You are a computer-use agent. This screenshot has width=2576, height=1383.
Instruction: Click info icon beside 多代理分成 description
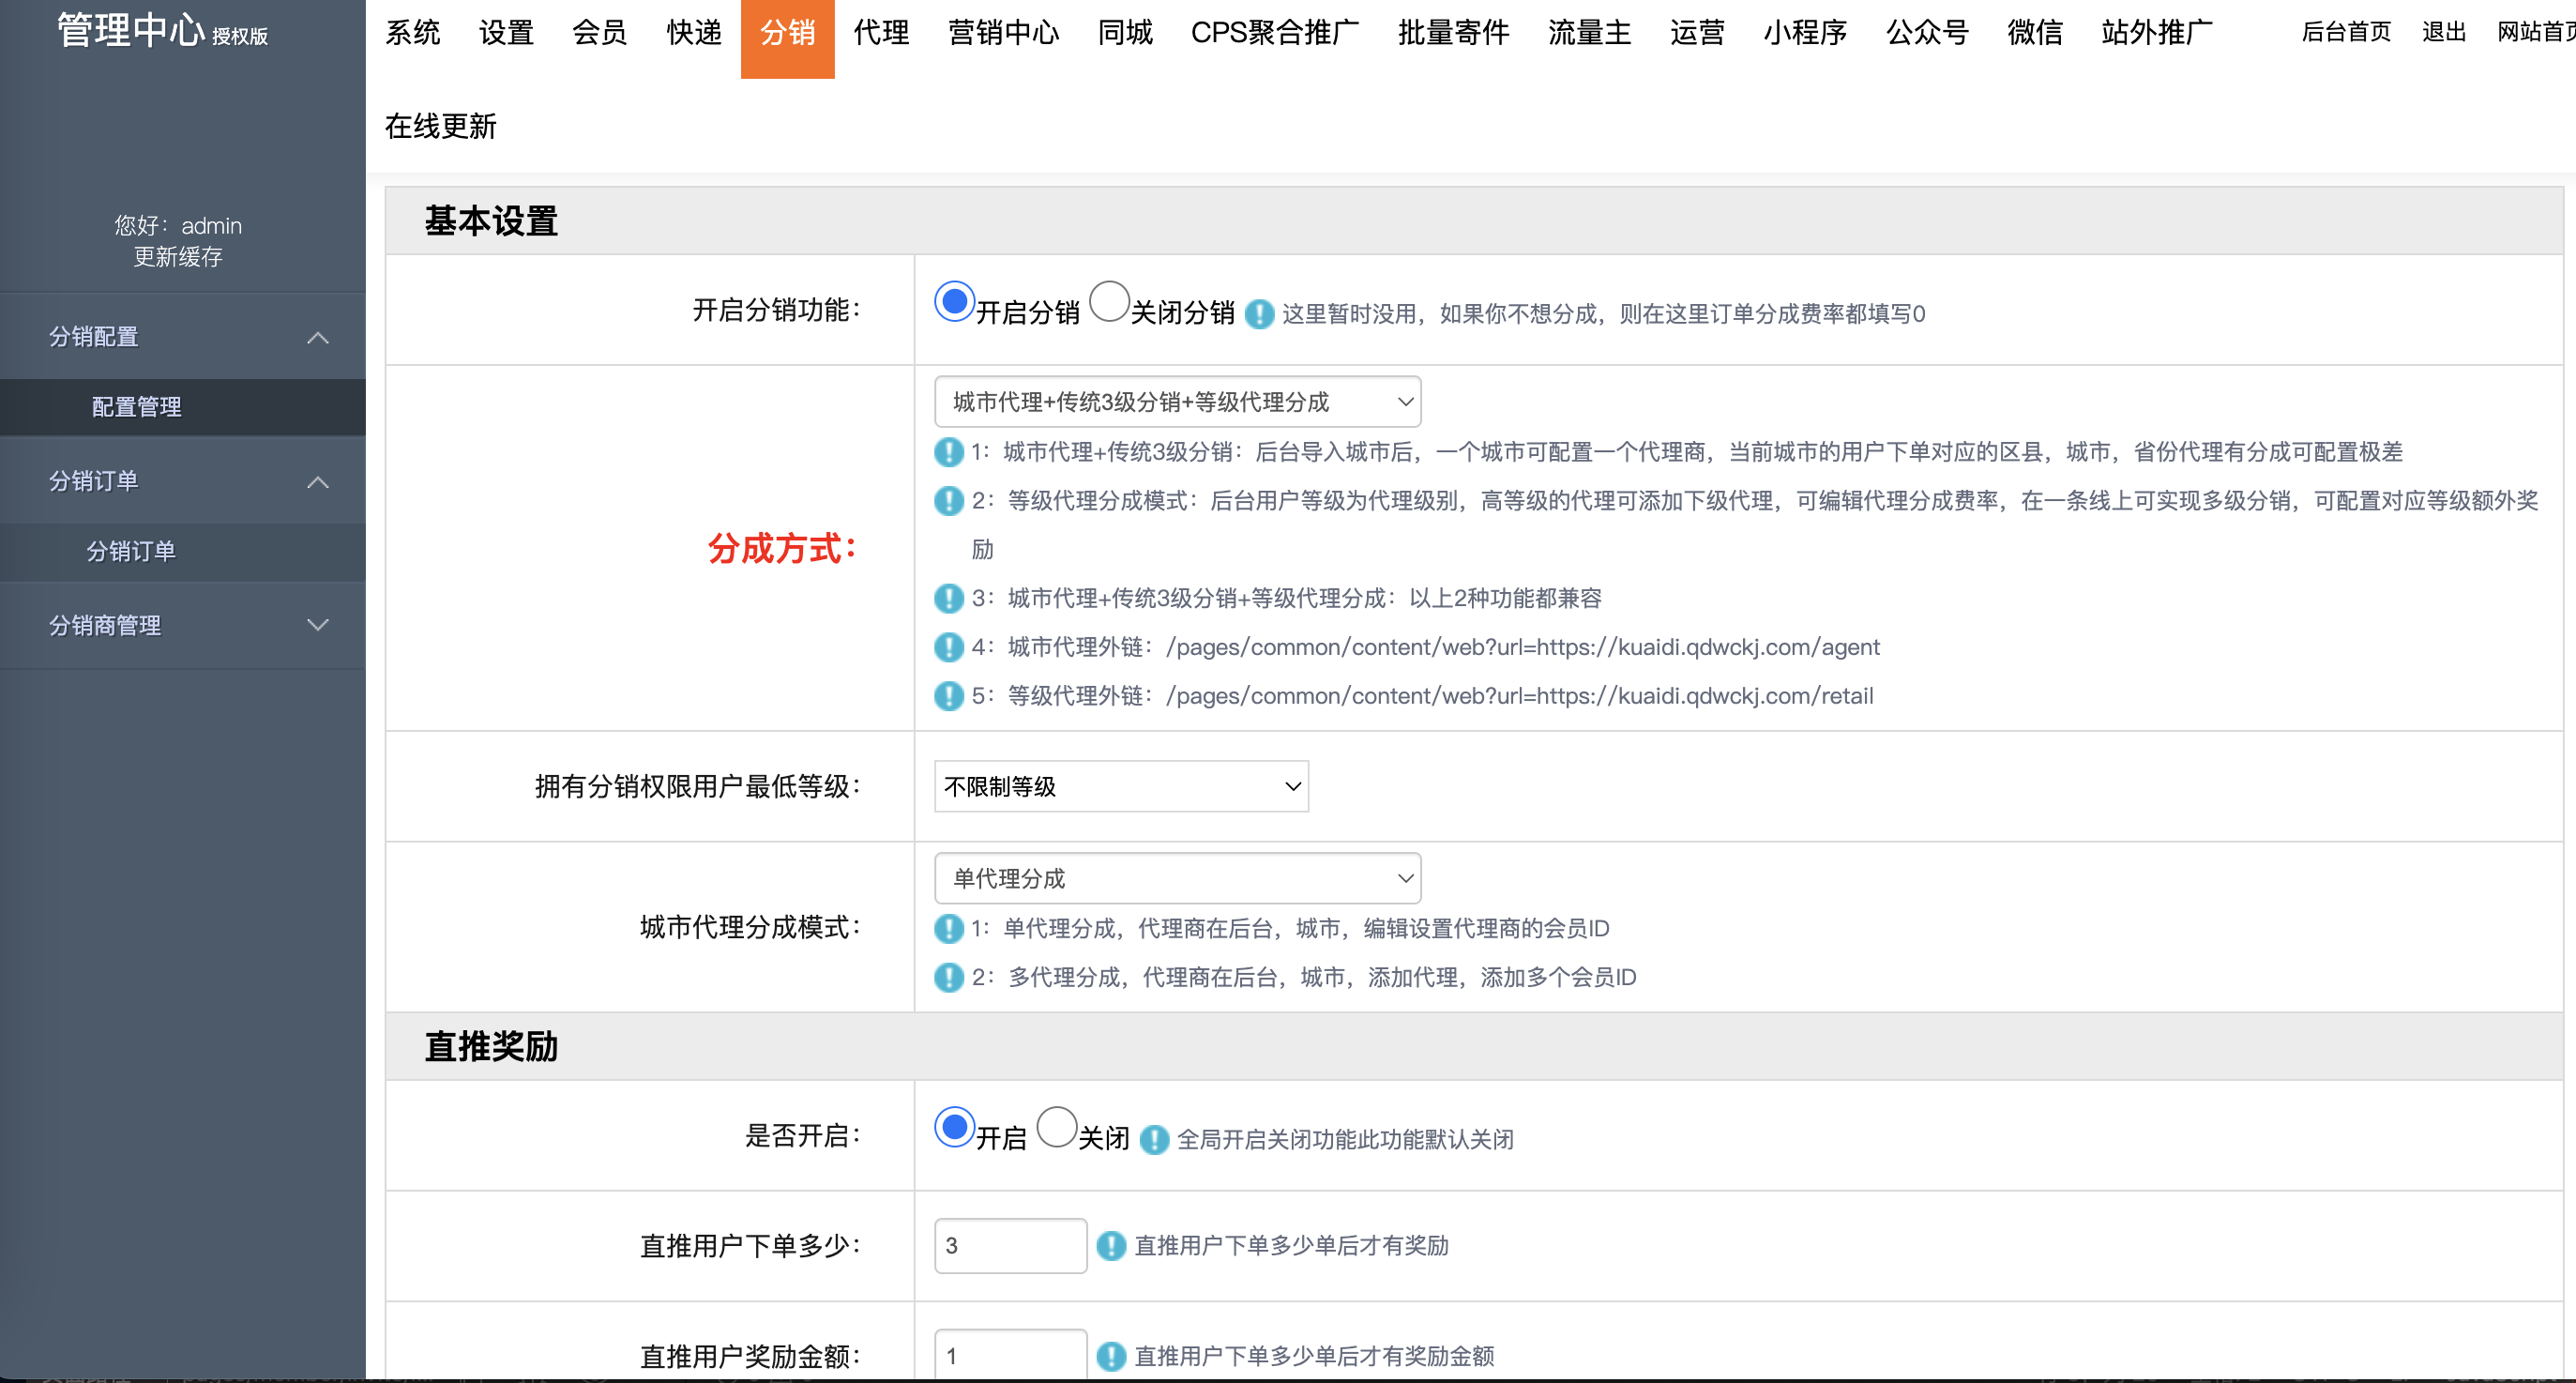[x=948, y=978]
